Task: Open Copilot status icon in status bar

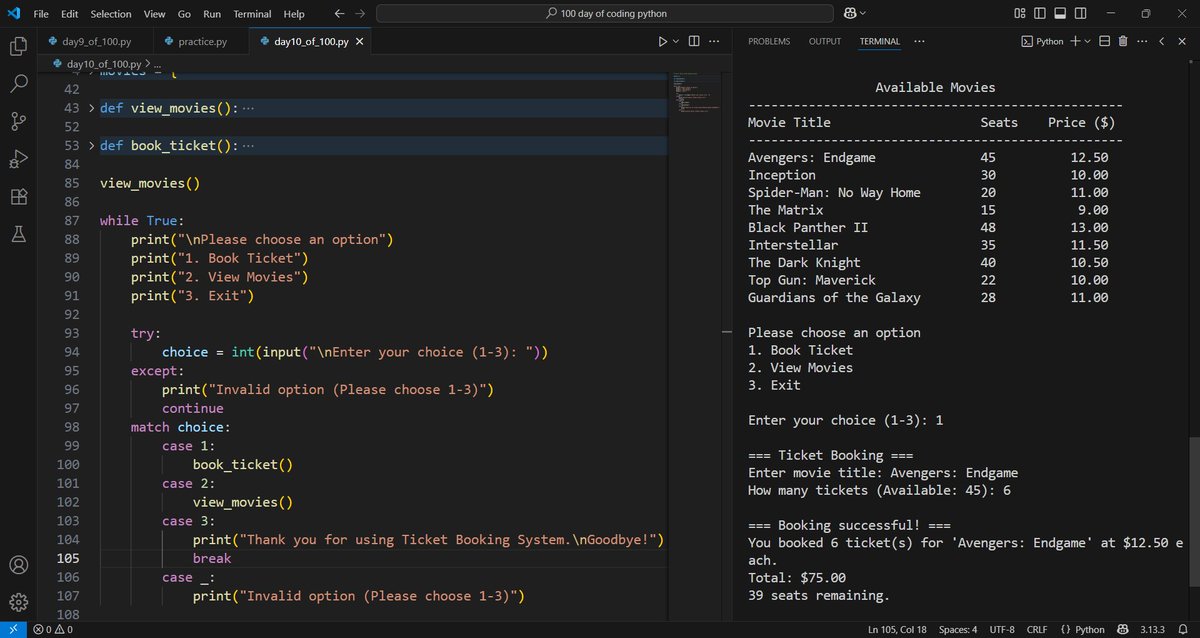Action: (x=1123, y=629)
